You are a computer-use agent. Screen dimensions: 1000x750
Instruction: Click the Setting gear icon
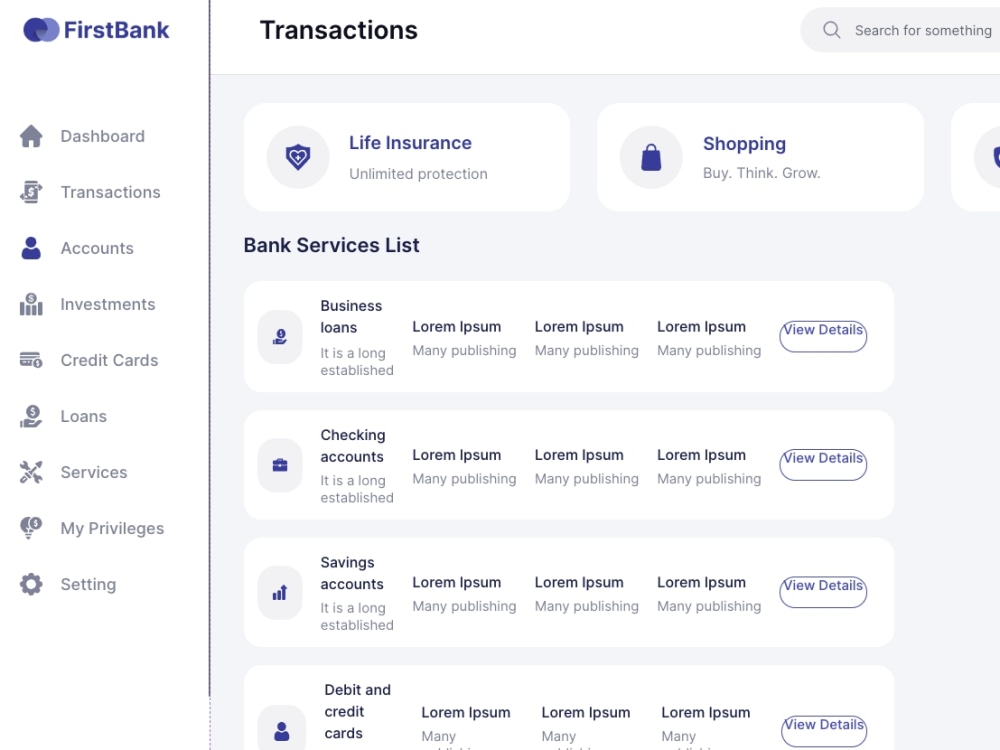pos(31,584)
